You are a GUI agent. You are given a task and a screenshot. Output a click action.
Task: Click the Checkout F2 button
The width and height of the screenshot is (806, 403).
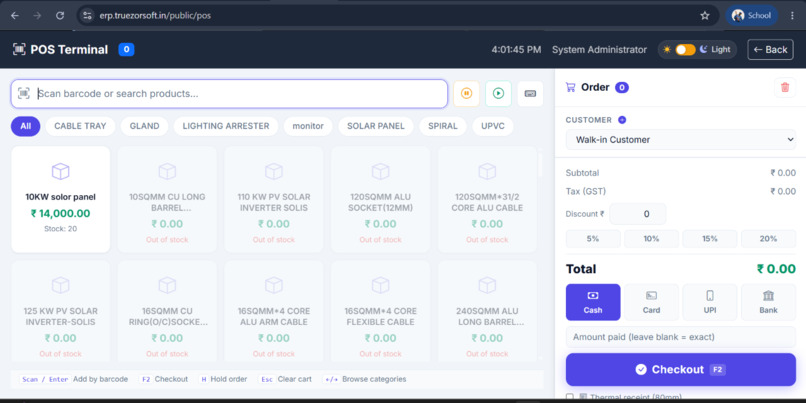pos(681,370)
